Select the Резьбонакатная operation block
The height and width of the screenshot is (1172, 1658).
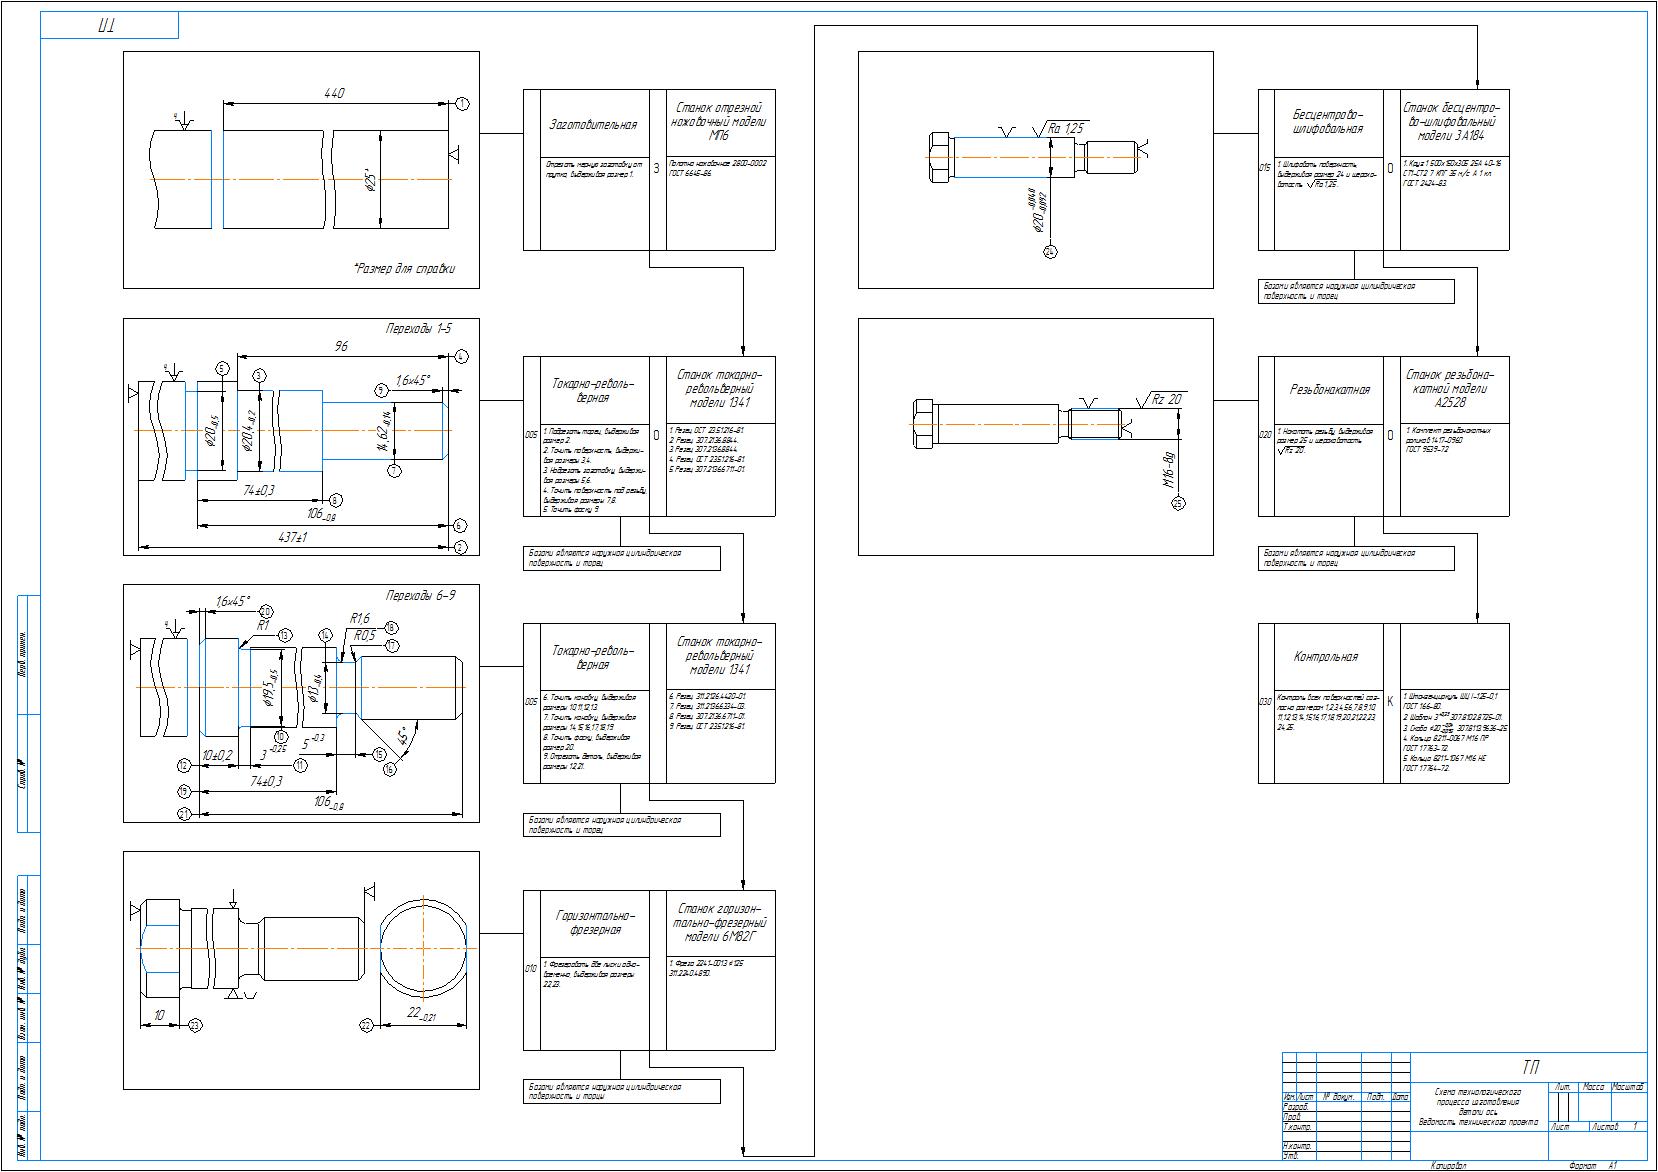[1327, 390]
